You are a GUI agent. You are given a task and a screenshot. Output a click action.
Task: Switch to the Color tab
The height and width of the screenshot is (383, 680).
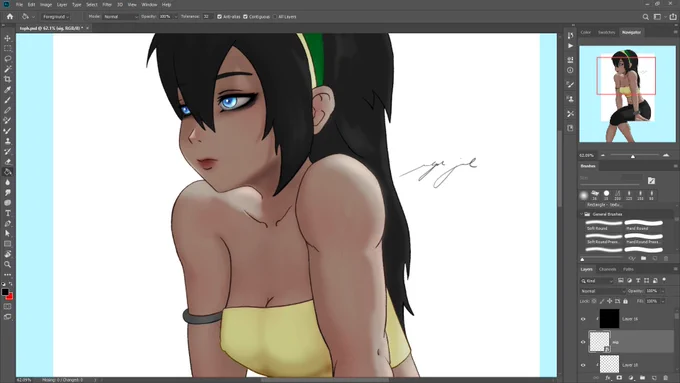585,32
